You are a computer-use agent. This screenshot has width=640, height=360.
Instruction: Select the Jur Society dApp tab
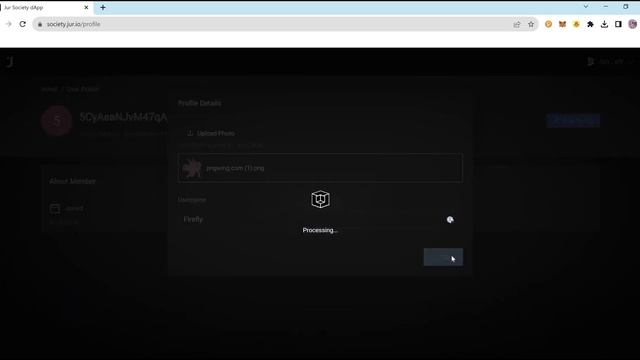pos(46,7)
